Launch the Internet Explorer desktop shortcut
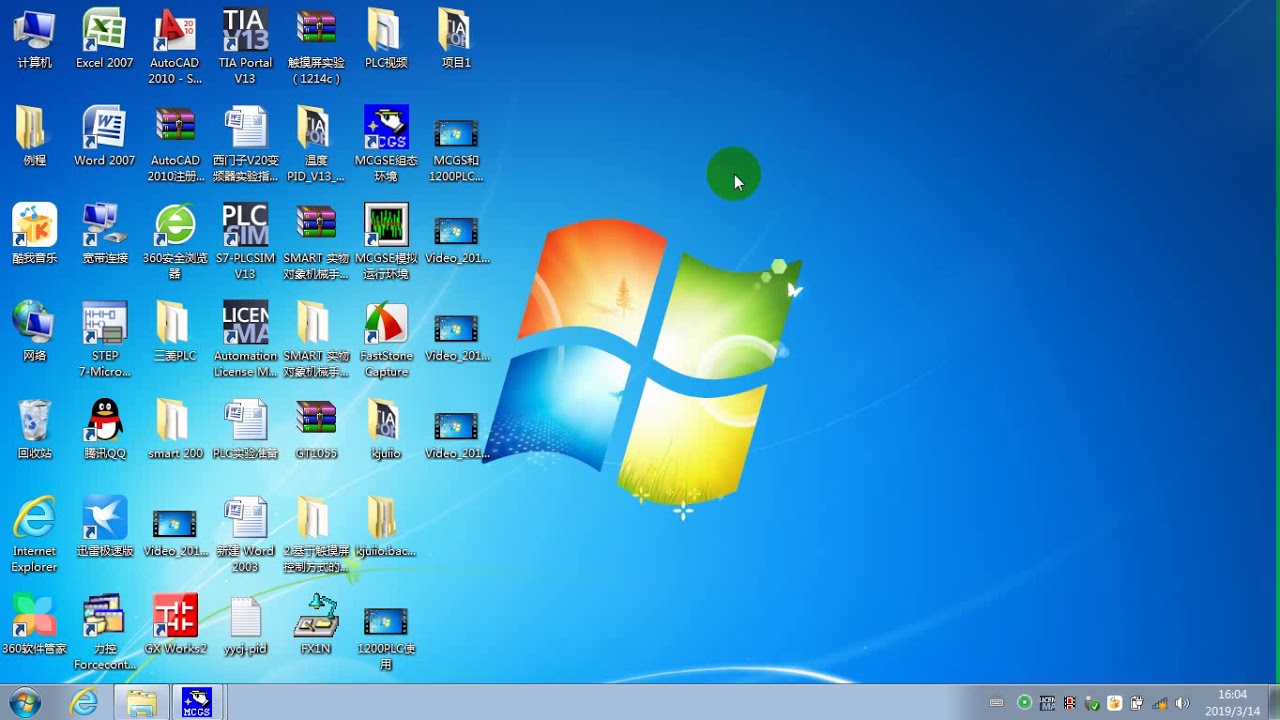The height and width of the screenshot is (720, 1280). pyautogui.click(x=34, y=535)
